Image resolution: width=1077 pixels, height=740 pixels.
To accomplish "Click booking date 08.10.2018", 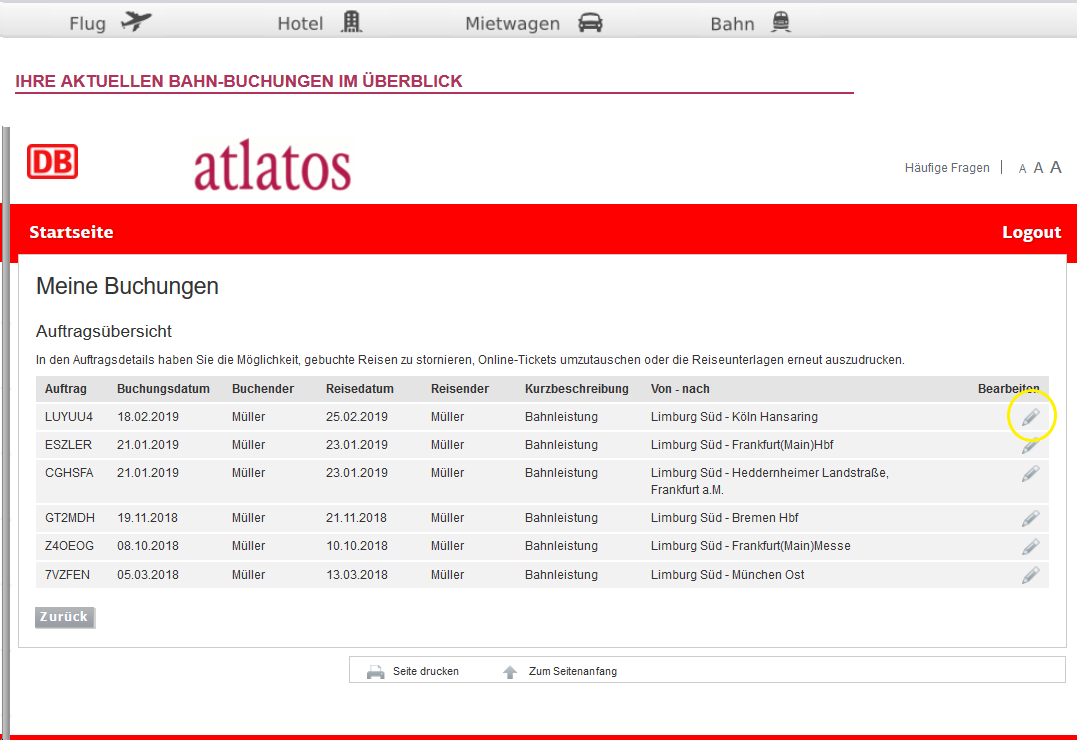I will [x=148, y=546].
